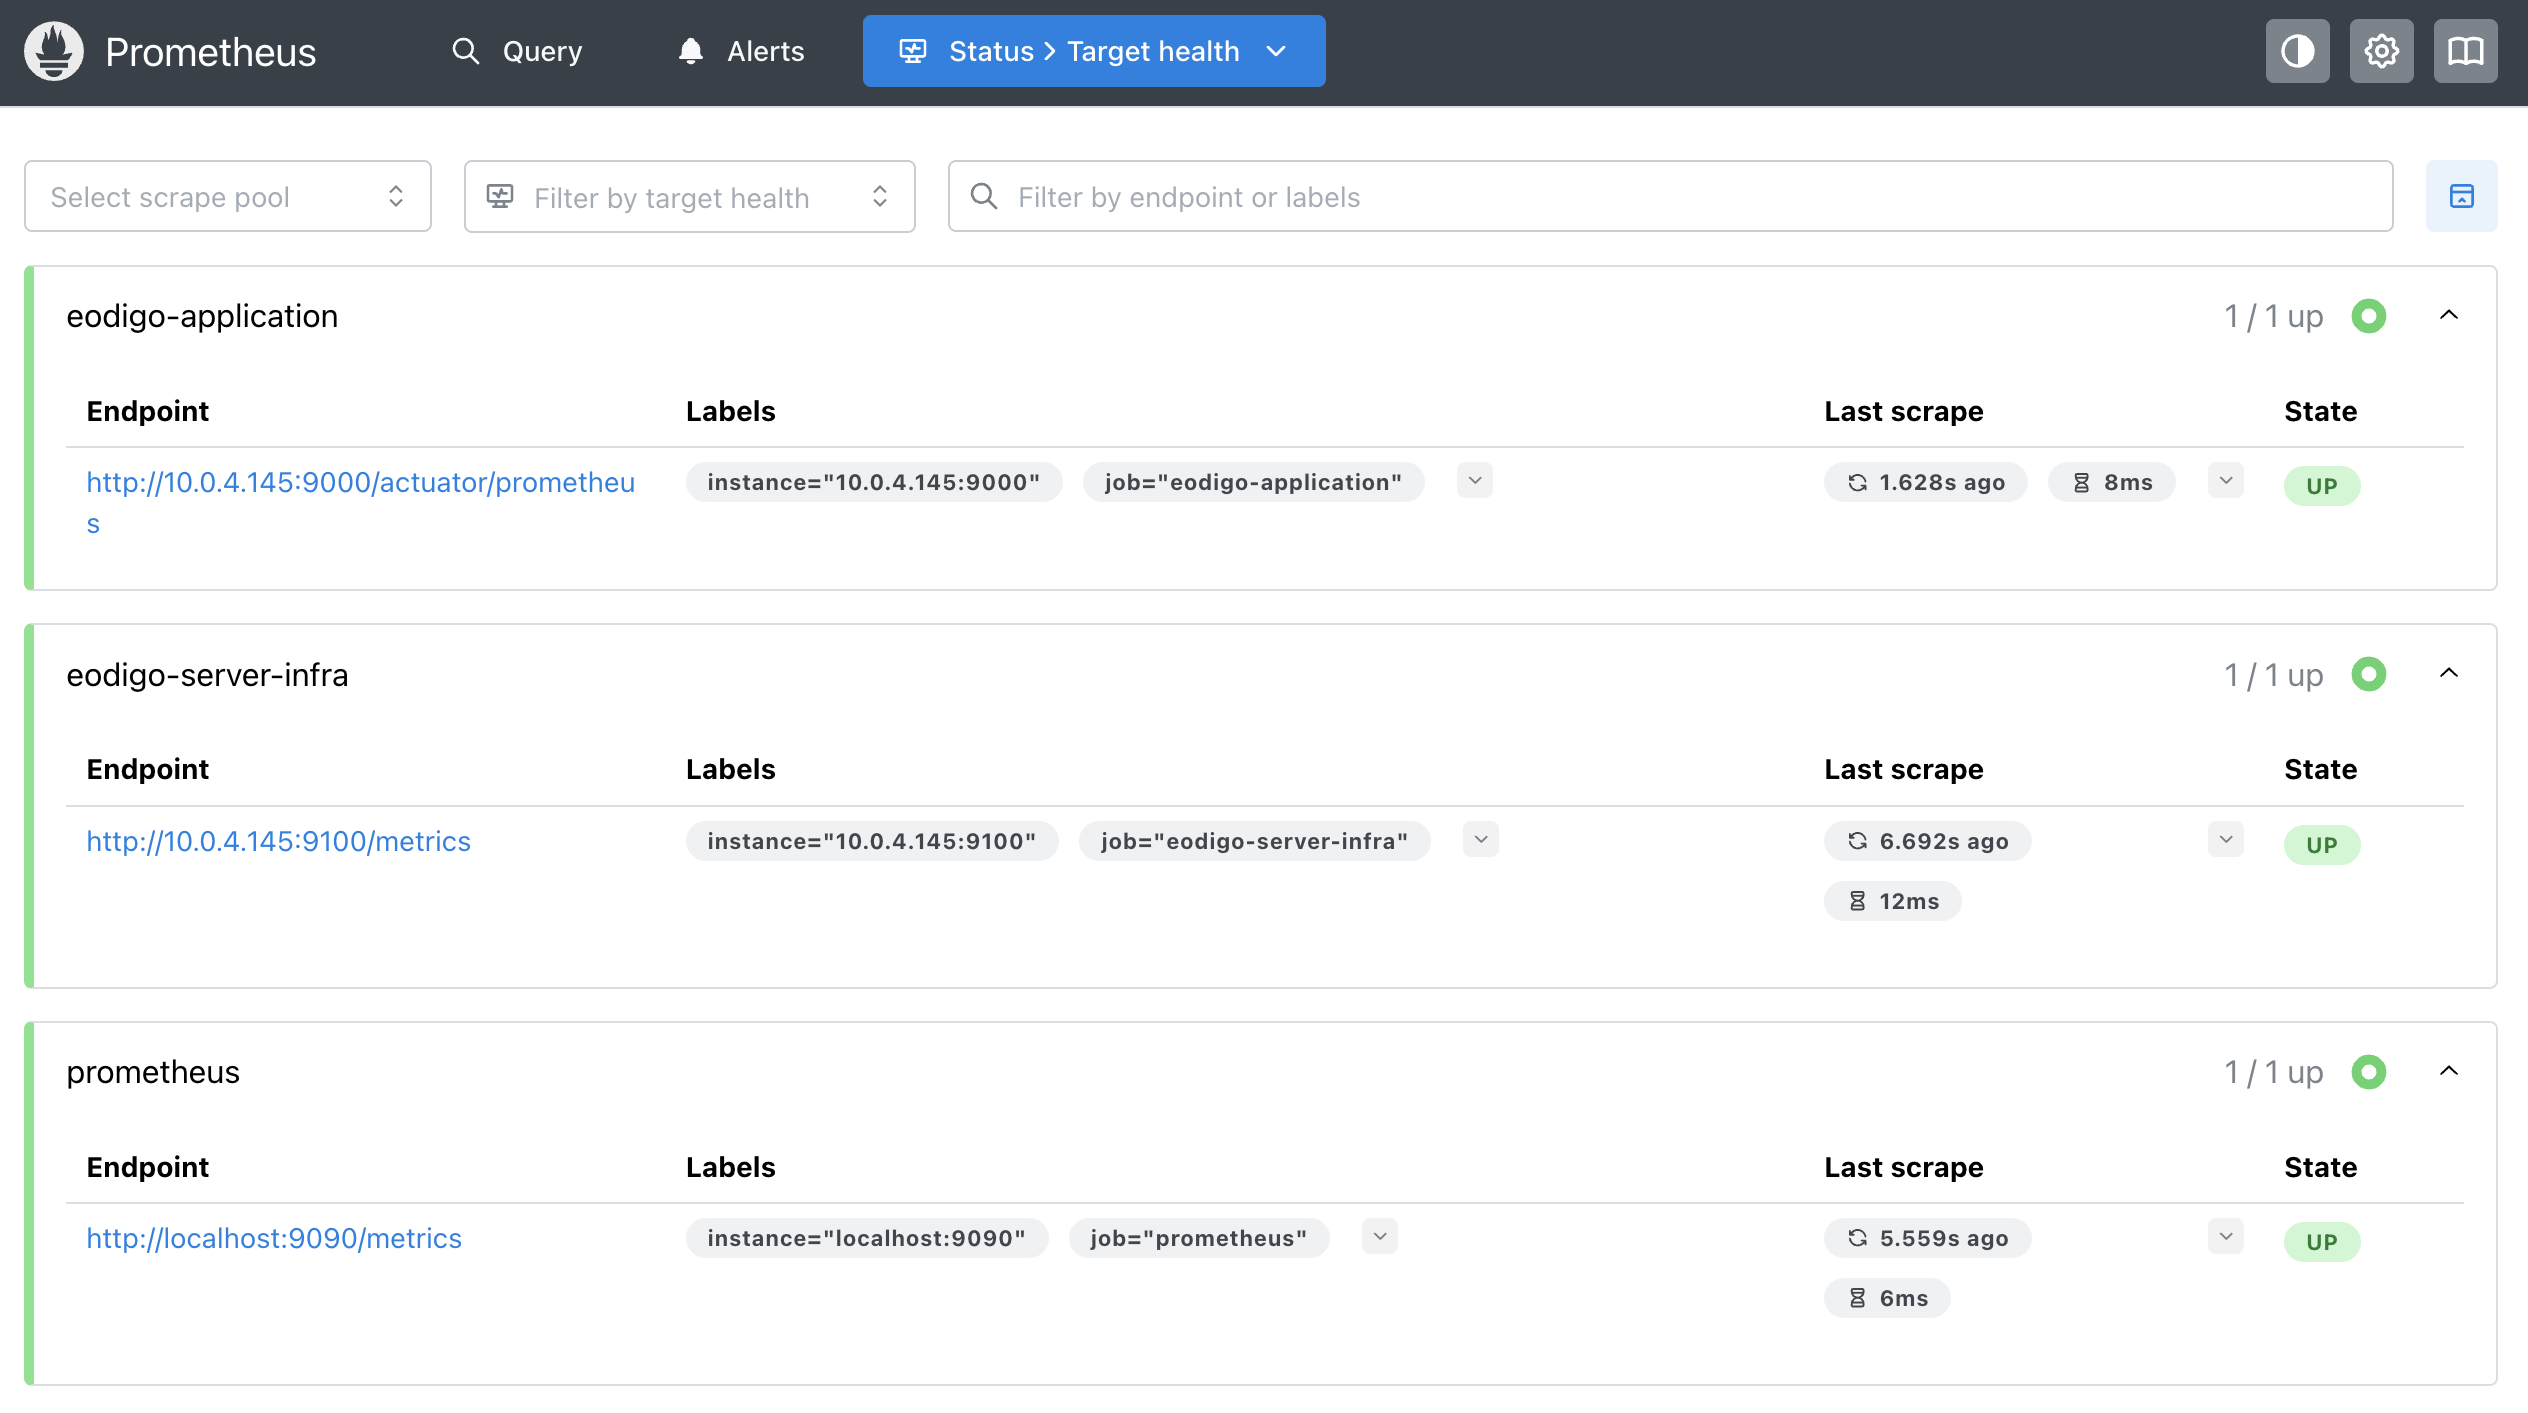Click the Prometheus flame logo
The width and height of the screenshot is (2528, 1413).
coord(54,51)
